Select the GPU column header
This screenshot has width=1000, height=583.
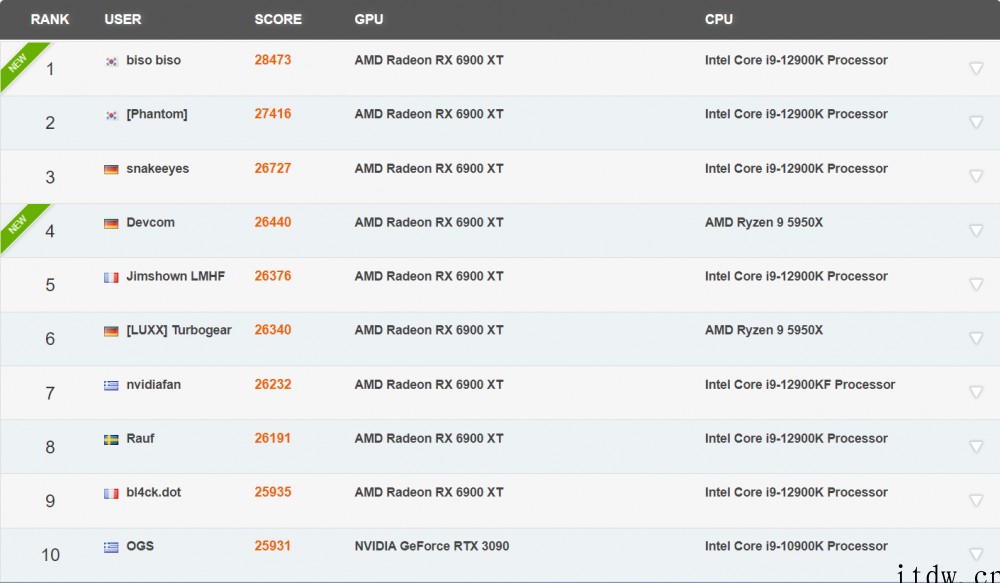(x=369, y=19)
